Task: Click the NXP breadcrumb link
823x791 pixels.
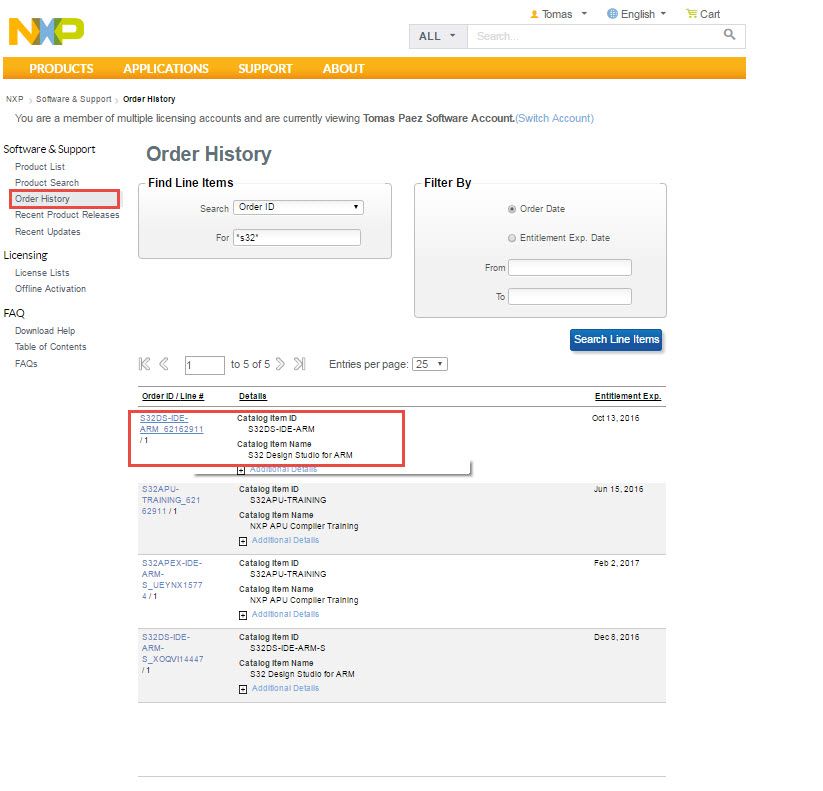Action: click(x=15, y=99)
